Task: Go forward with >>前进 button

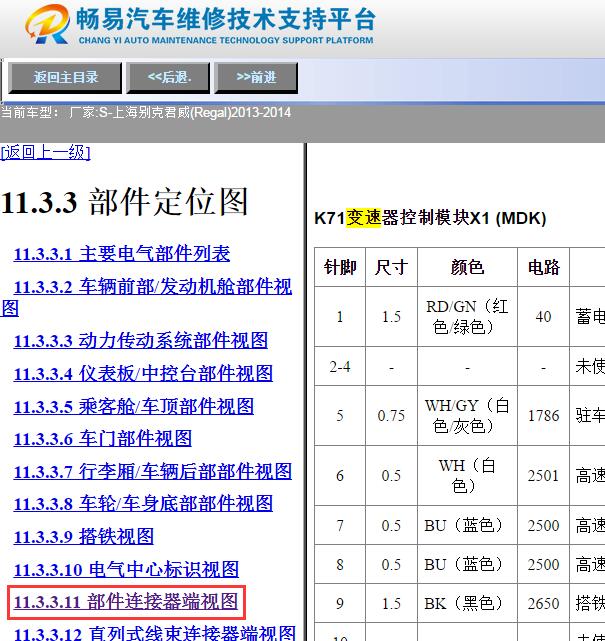Action: coord(256,78)
